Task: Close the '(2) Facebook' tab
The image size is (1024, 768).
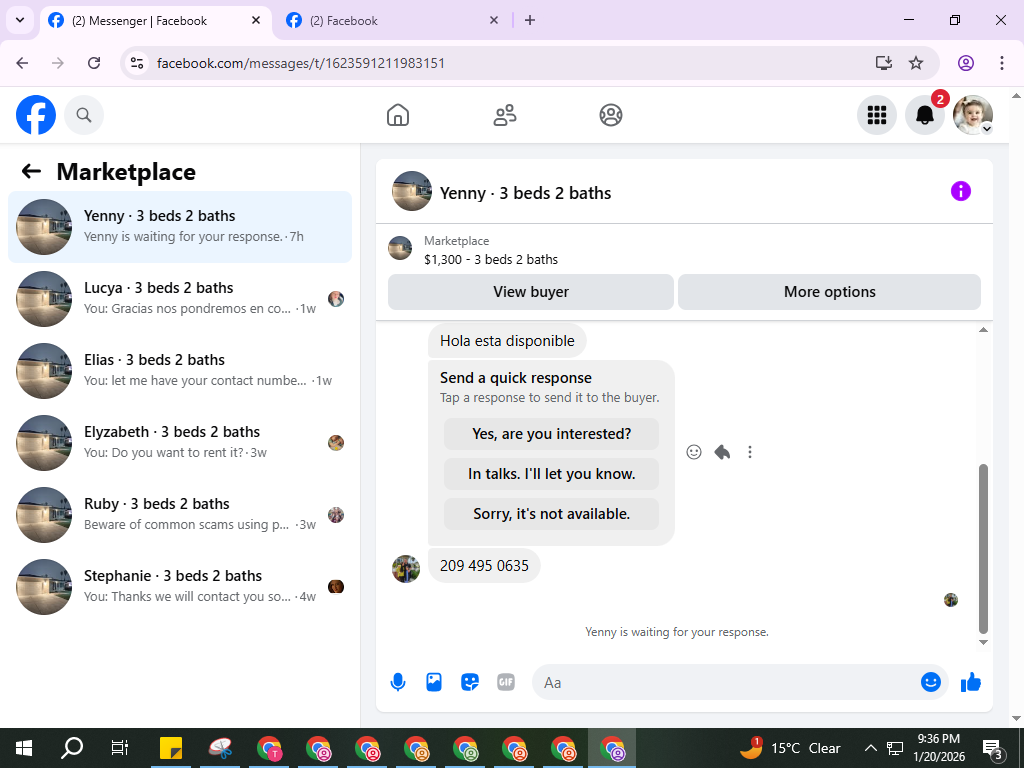Action: pyautogui.click(x=494, y=21)
